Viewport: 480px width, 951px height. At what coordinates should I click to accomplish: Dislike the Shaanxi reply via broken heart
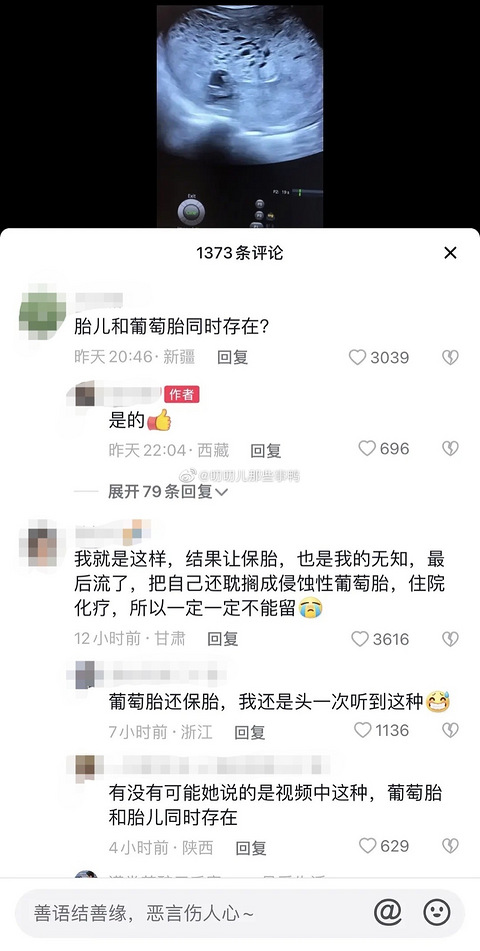click(450, 845)
